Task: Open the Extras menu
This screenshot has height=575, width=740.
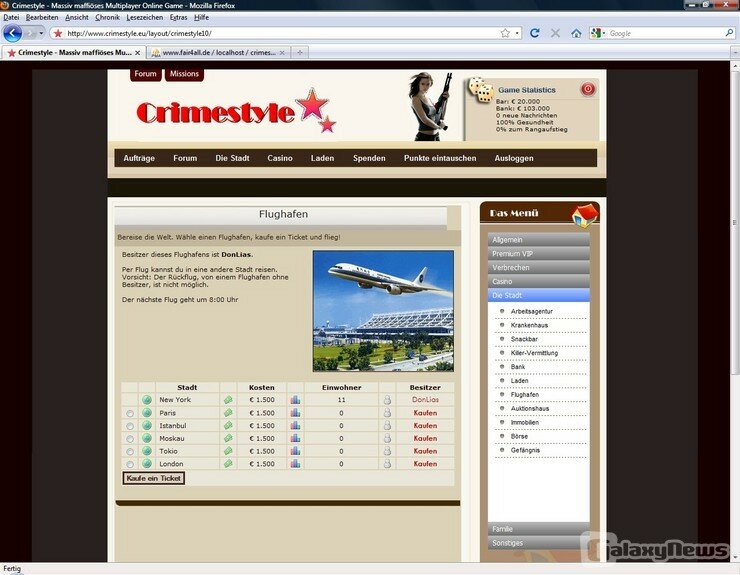Action: click(178, 17)
